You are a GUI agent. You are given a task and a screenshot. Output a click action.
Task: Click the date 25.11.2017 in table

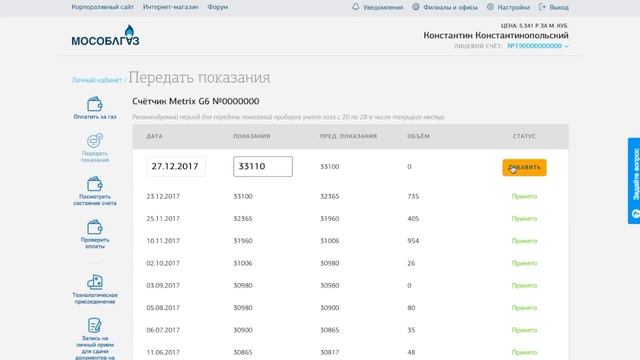click(163, 219)
